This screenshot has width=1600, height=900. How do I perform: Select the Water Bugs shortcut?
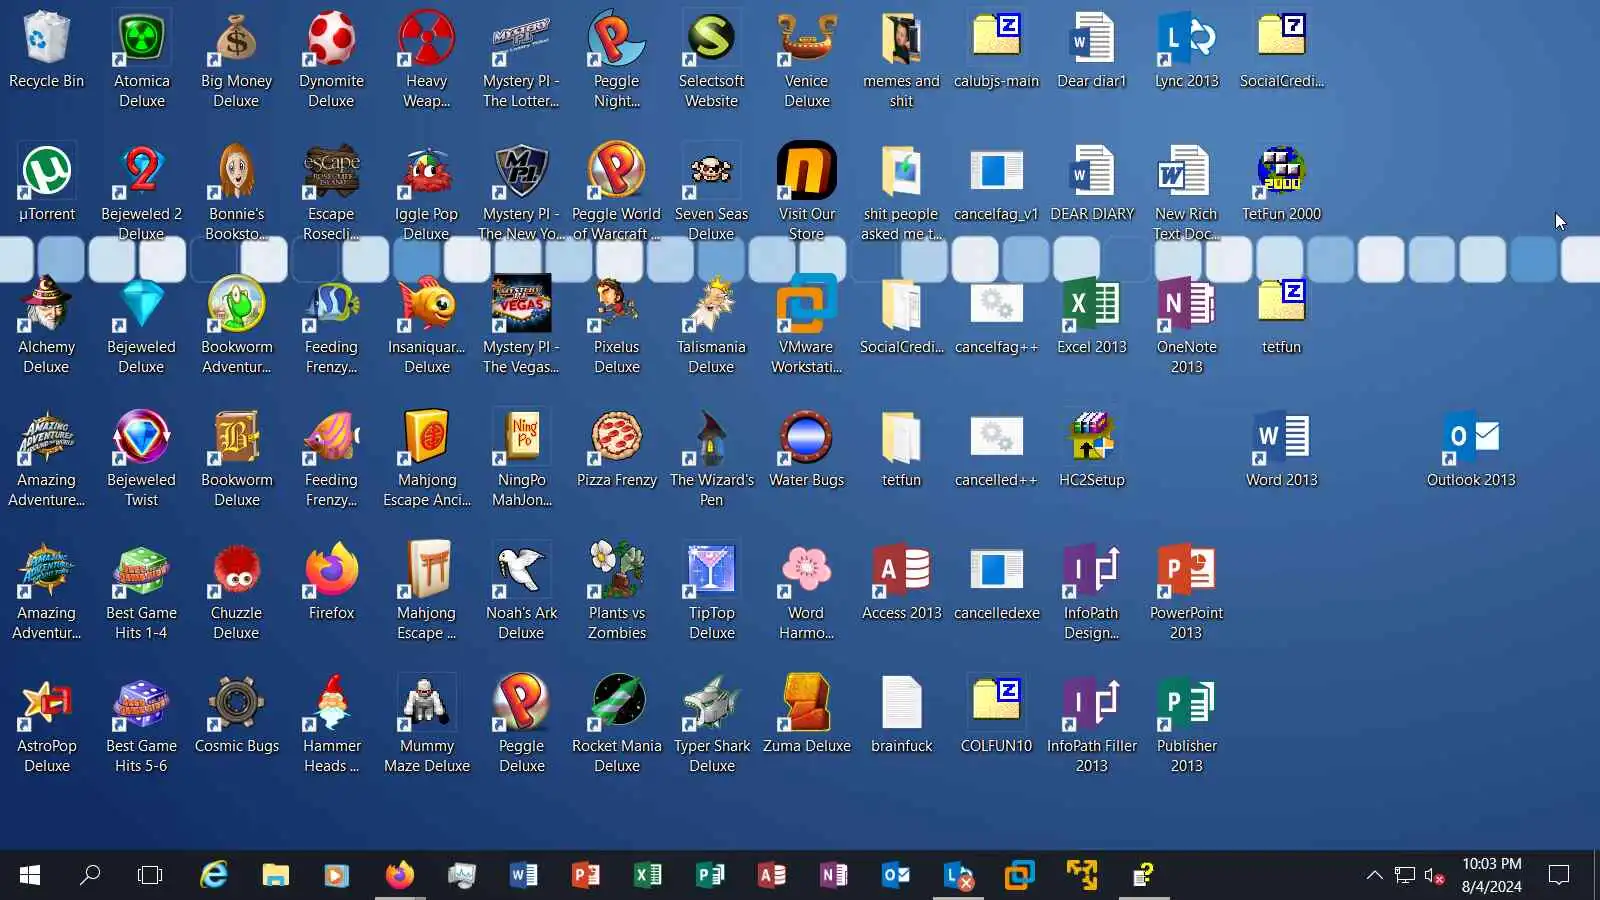point(807,449)
